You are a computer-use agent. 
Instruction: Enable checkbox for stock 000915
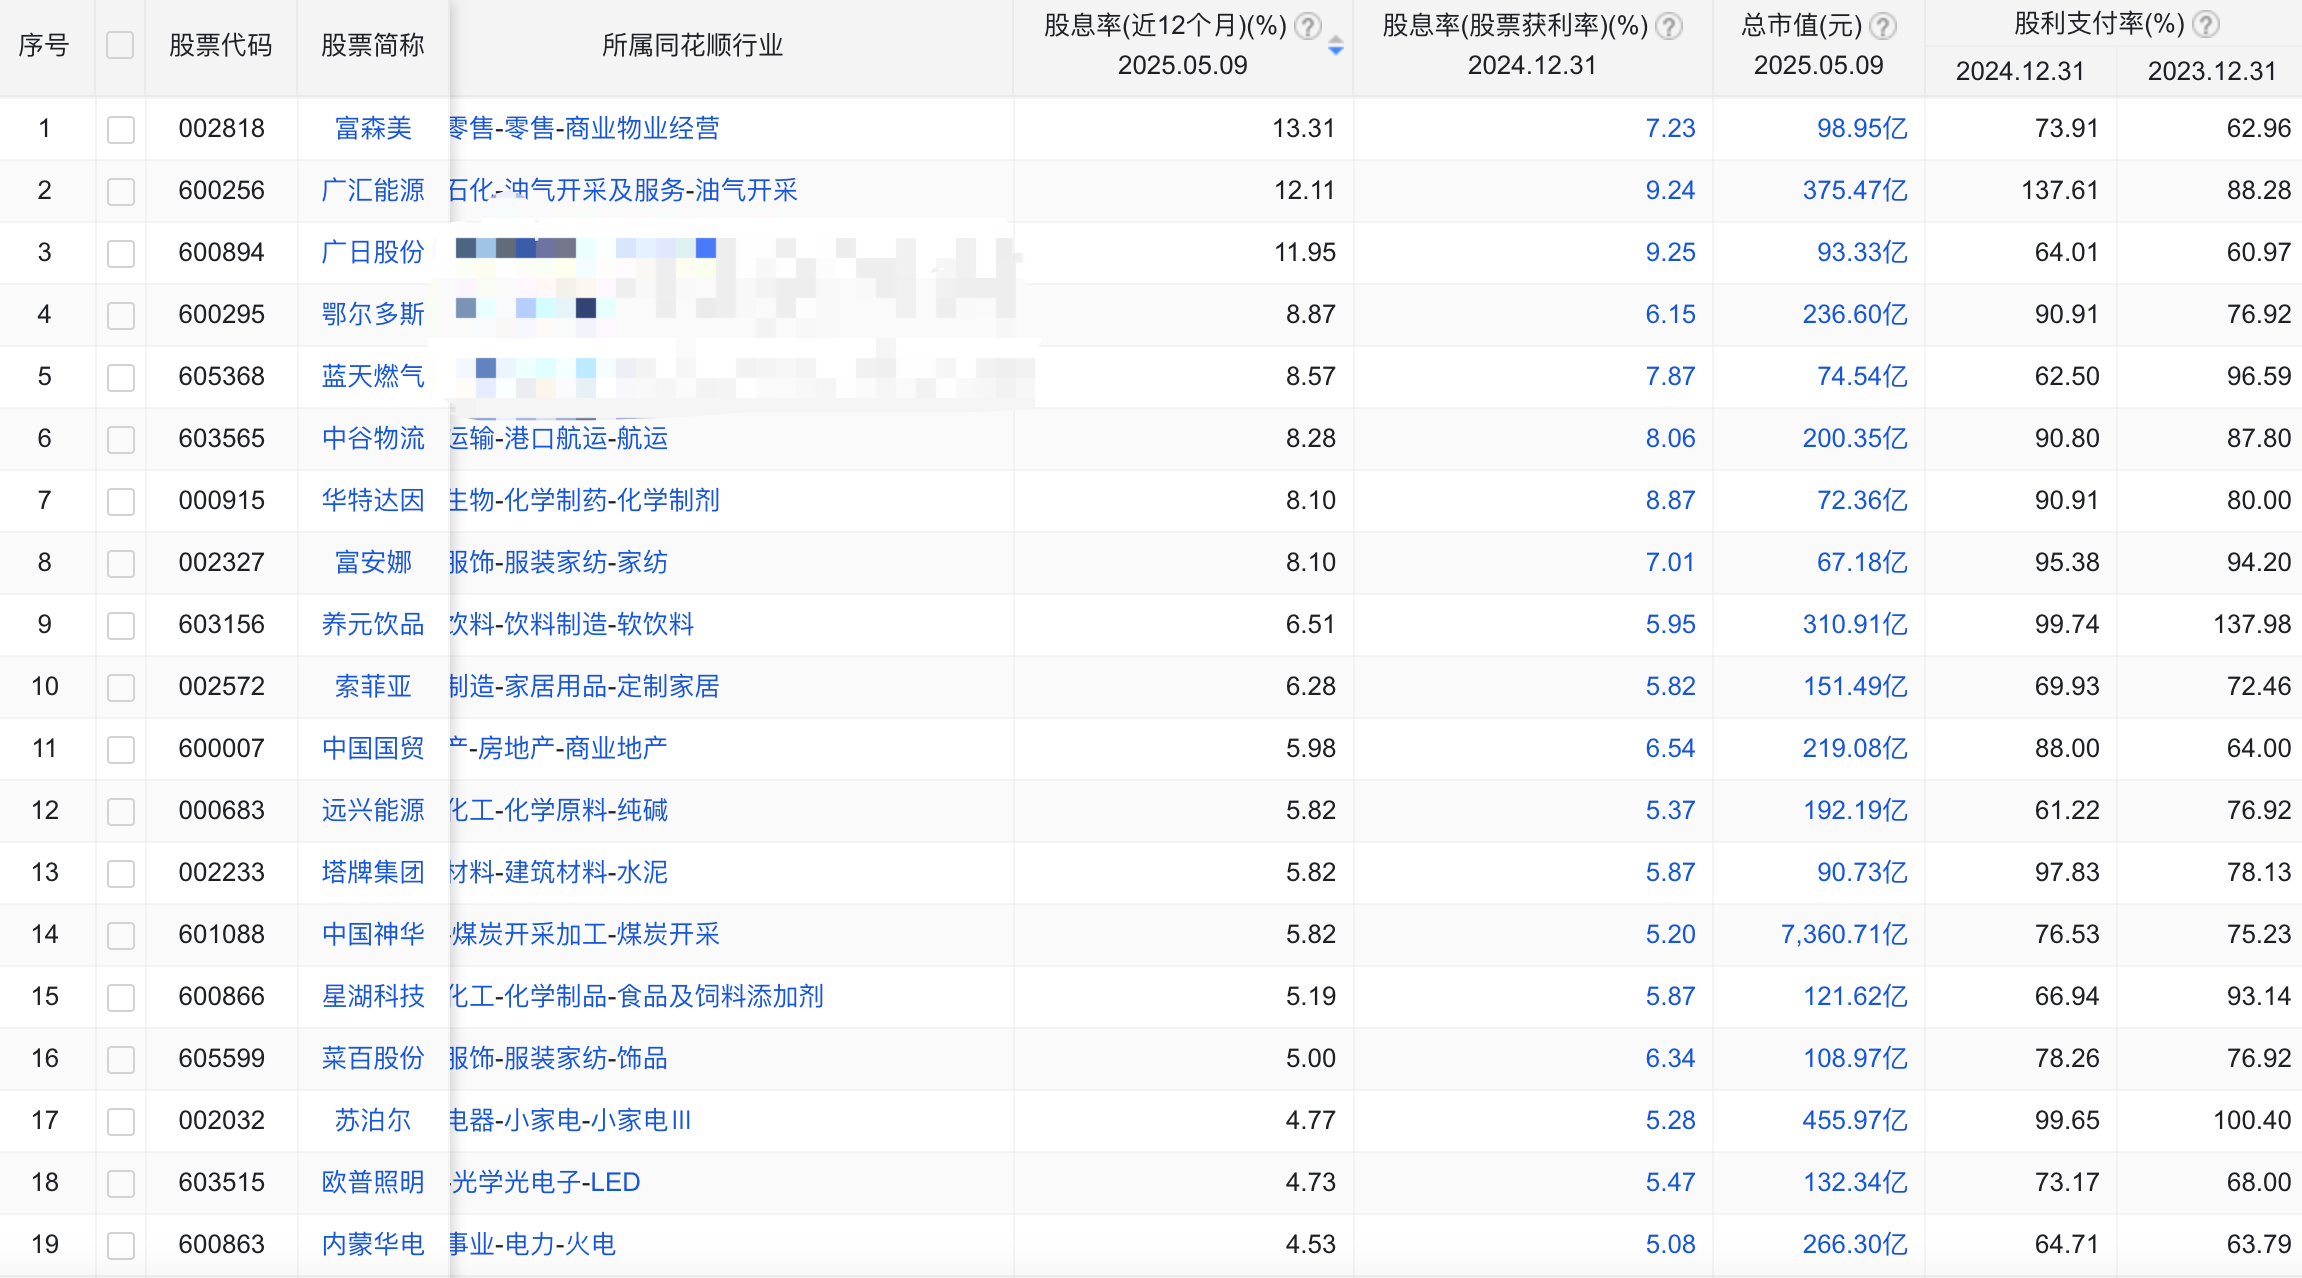tap(120, 501)
